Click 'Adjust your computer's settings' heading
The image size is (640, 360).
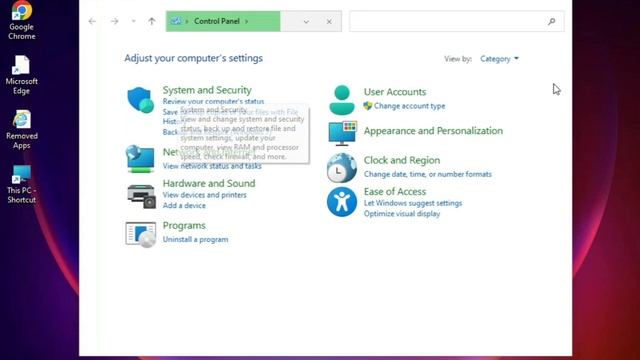(x=193, y=58)
